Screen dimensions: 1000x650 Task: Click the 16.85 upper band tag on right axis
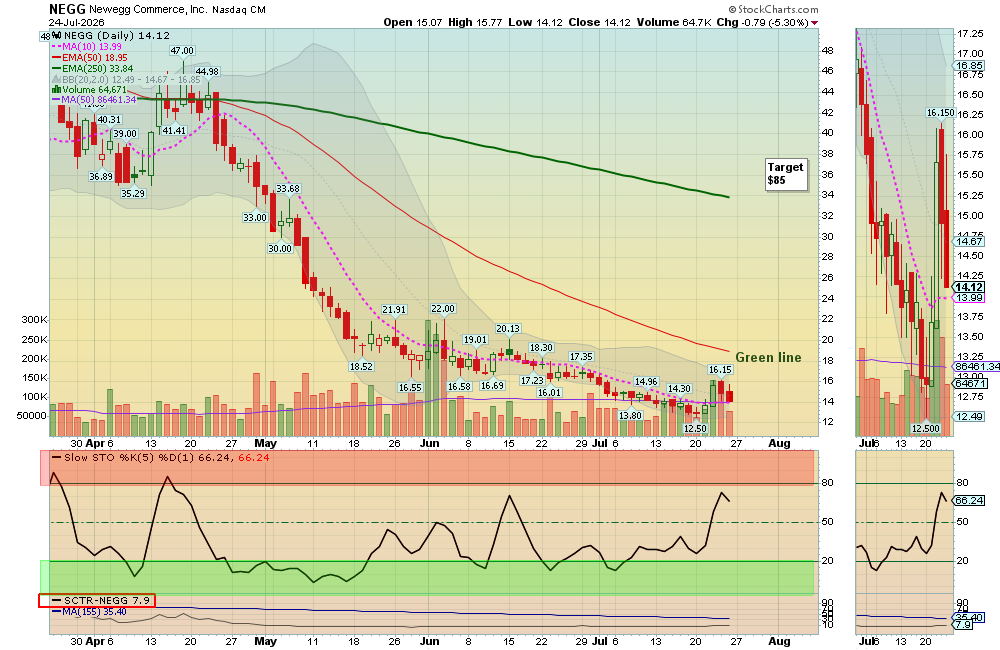click(969, 66)
